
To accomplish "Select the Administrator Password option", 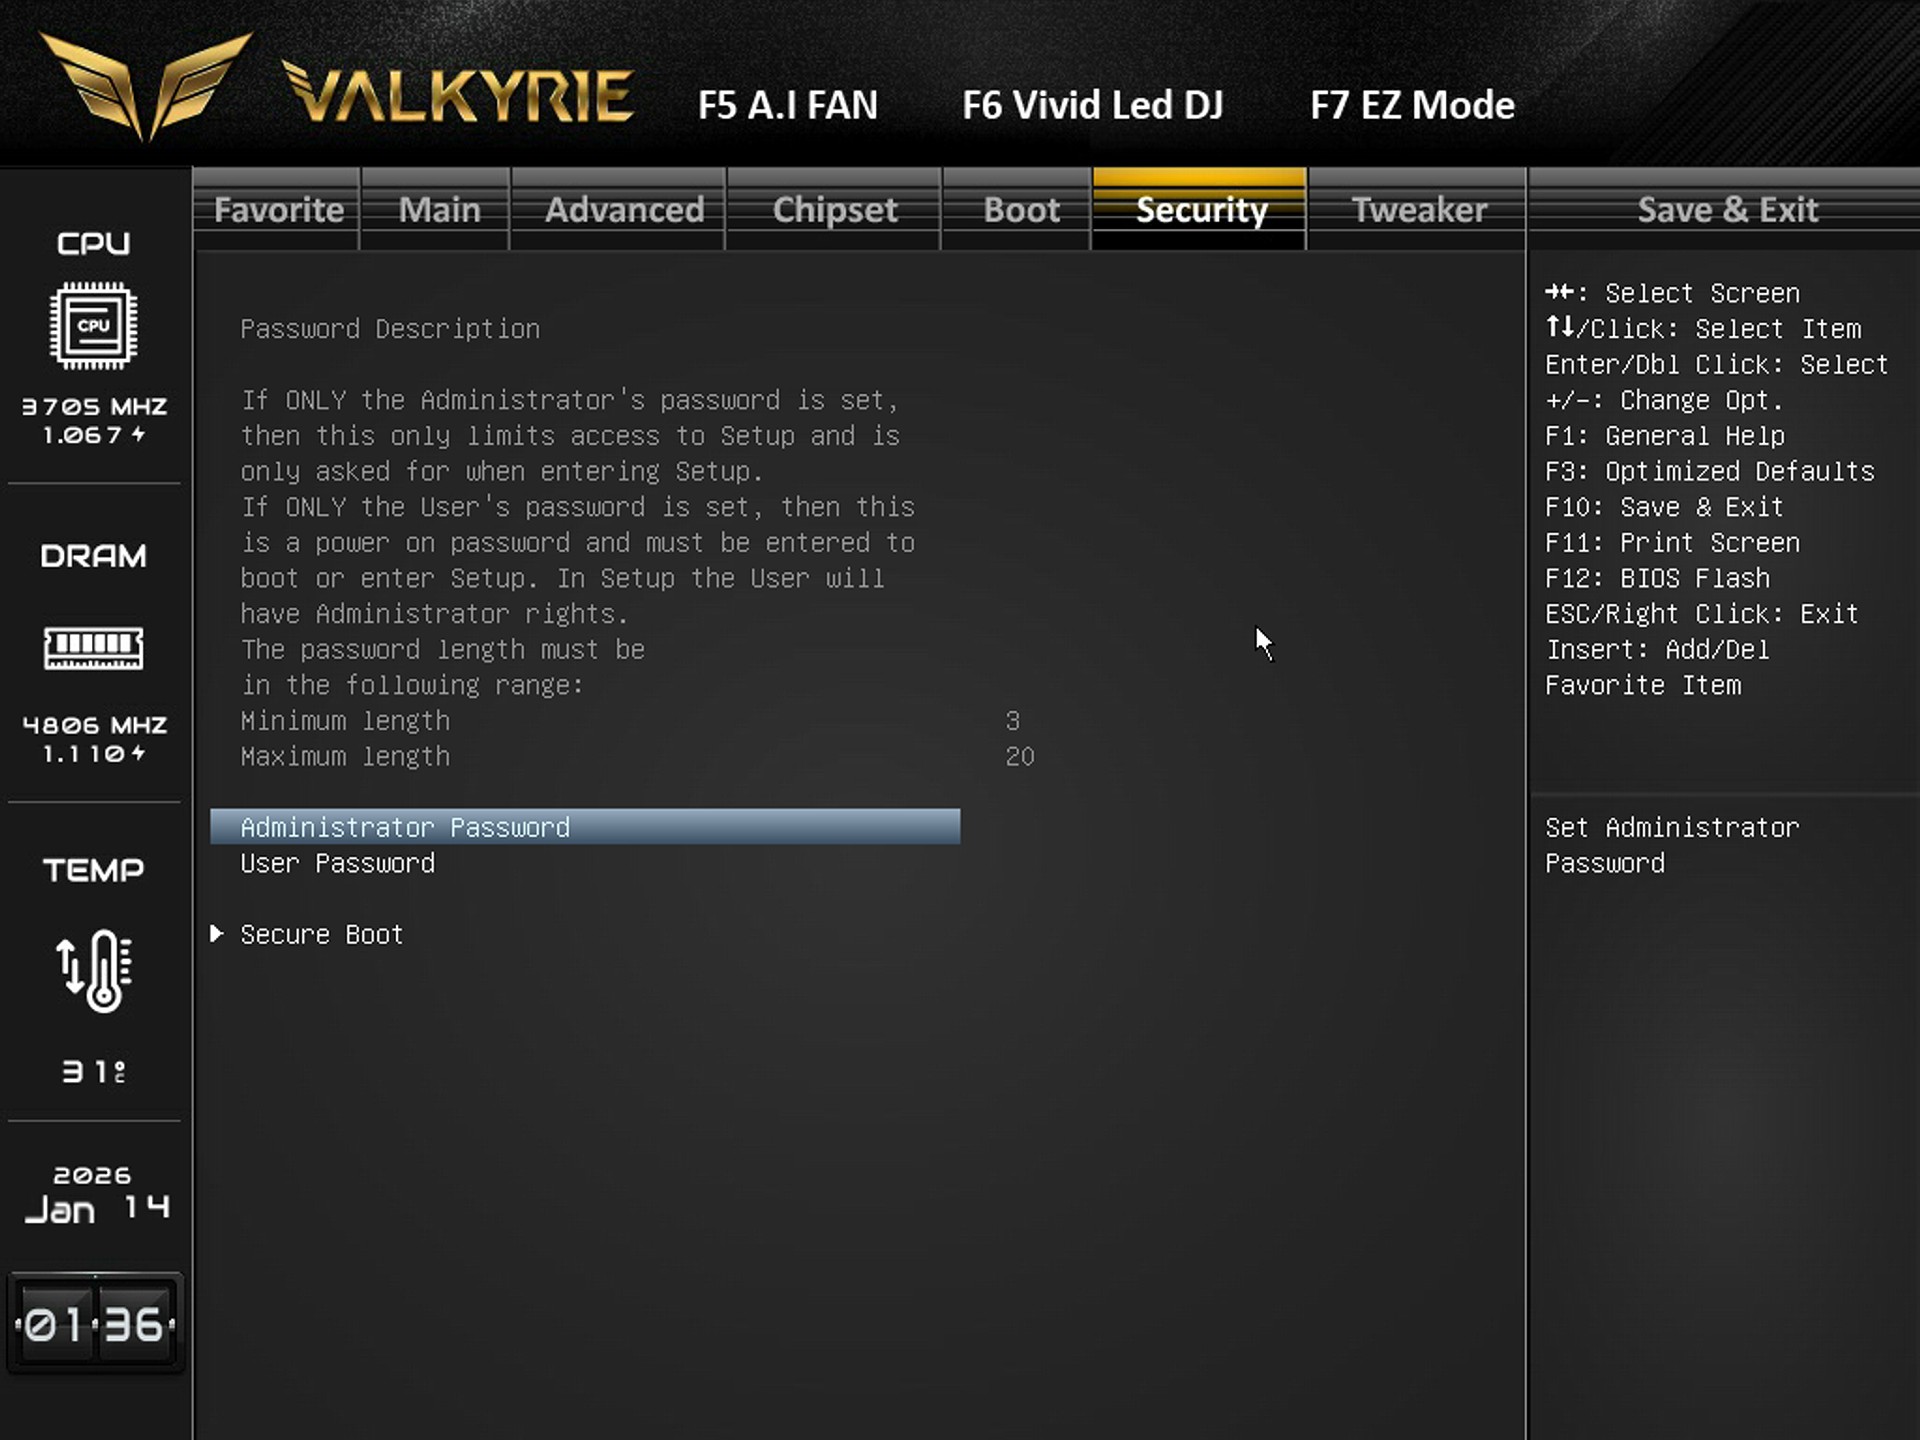I will pos(405,827).
